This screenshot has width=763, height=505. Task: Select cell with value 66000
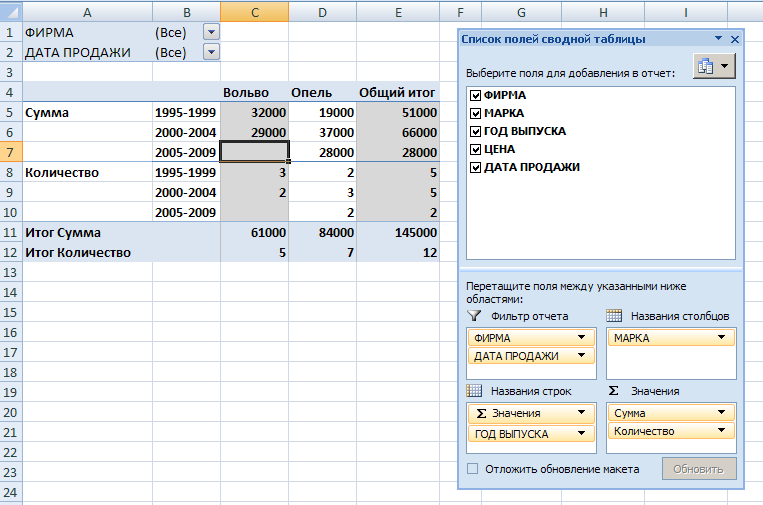(398, 132)
